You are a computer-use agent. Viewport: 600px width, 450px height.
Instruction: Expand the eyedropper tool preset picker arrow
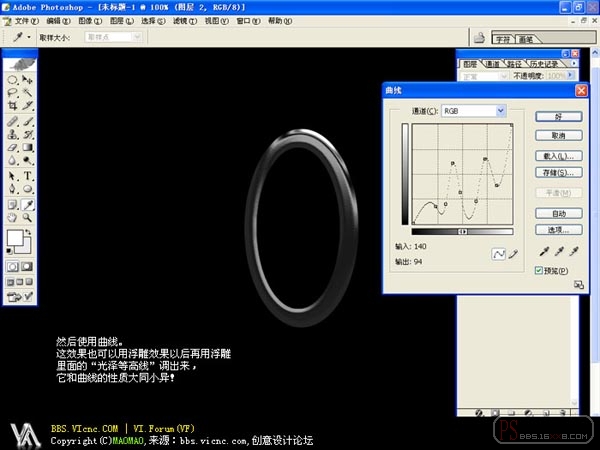coord(29,37)
